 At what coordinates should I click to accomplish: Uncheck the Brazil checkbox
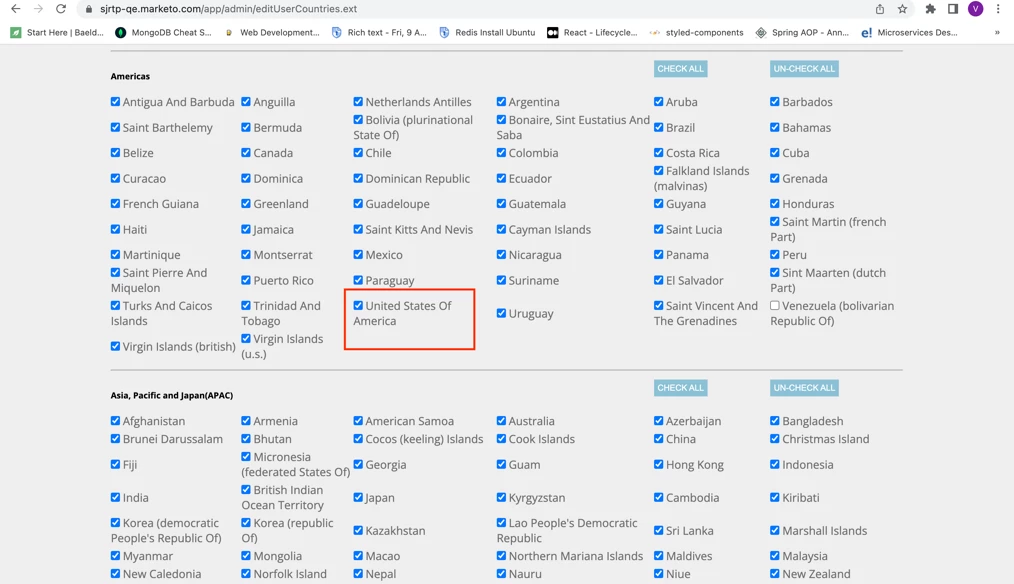[658, 127]
